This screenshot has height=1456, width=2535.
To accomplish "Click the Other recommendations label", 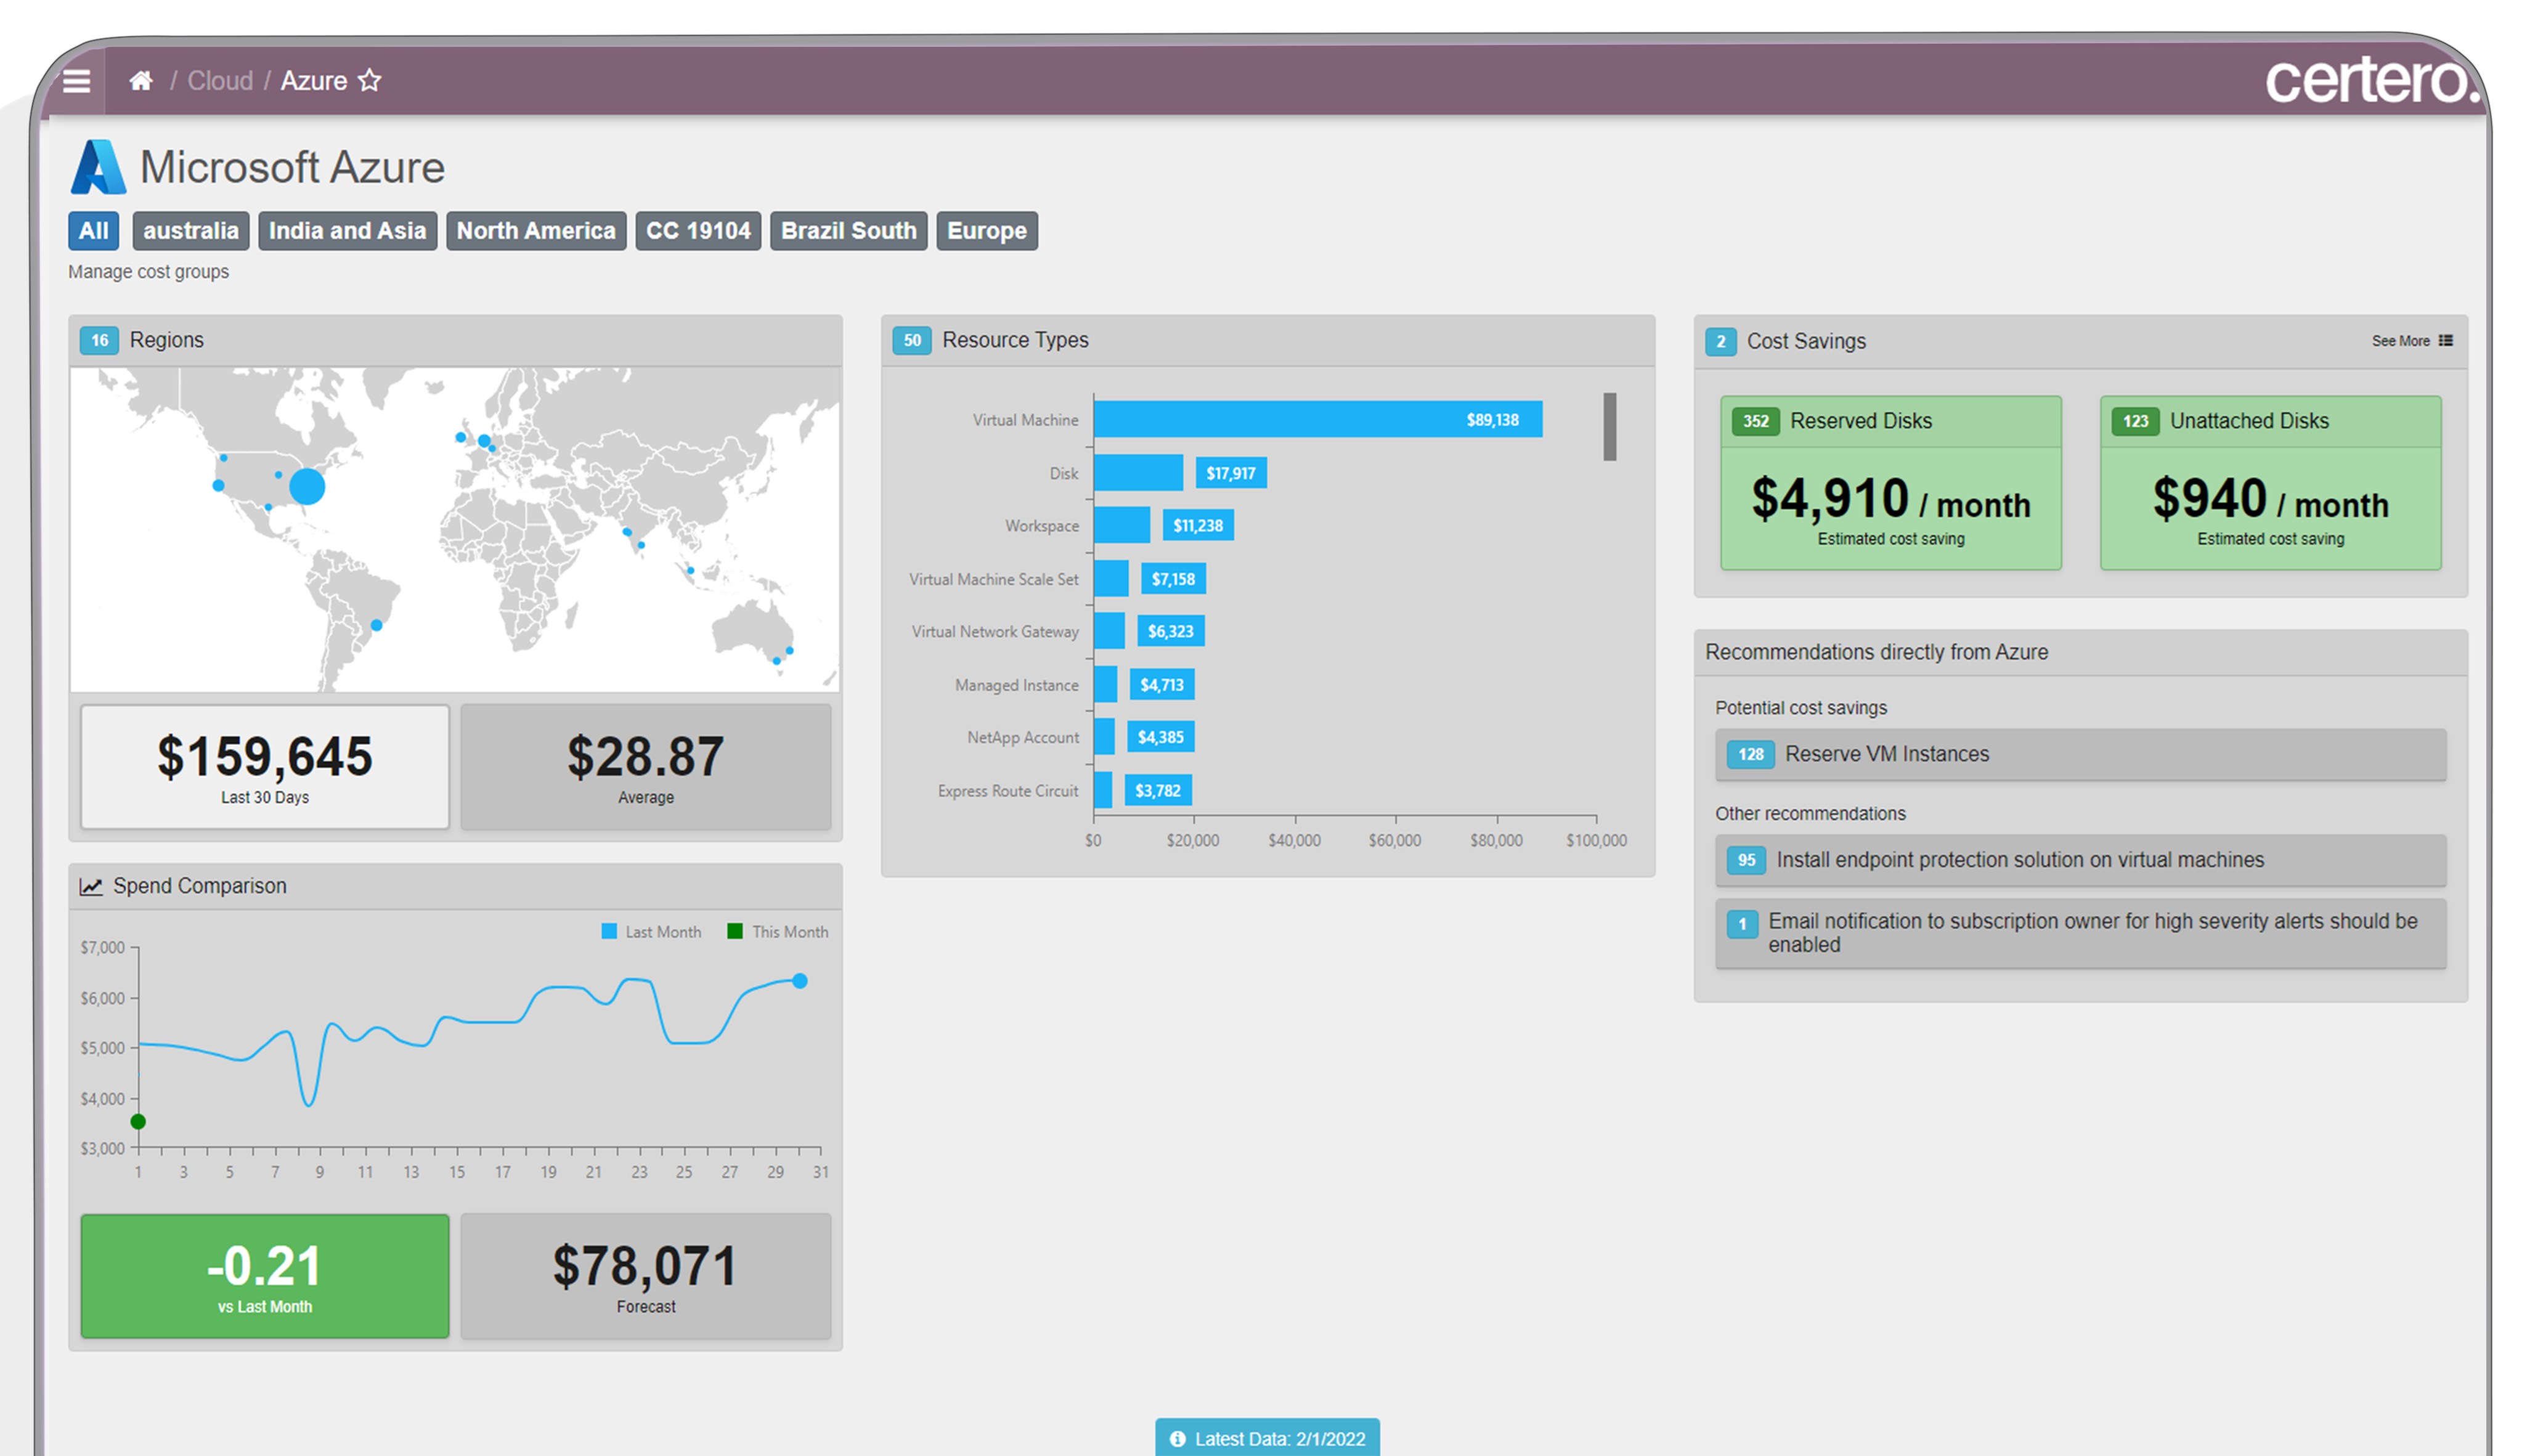I will click(x=1810, y=814).
